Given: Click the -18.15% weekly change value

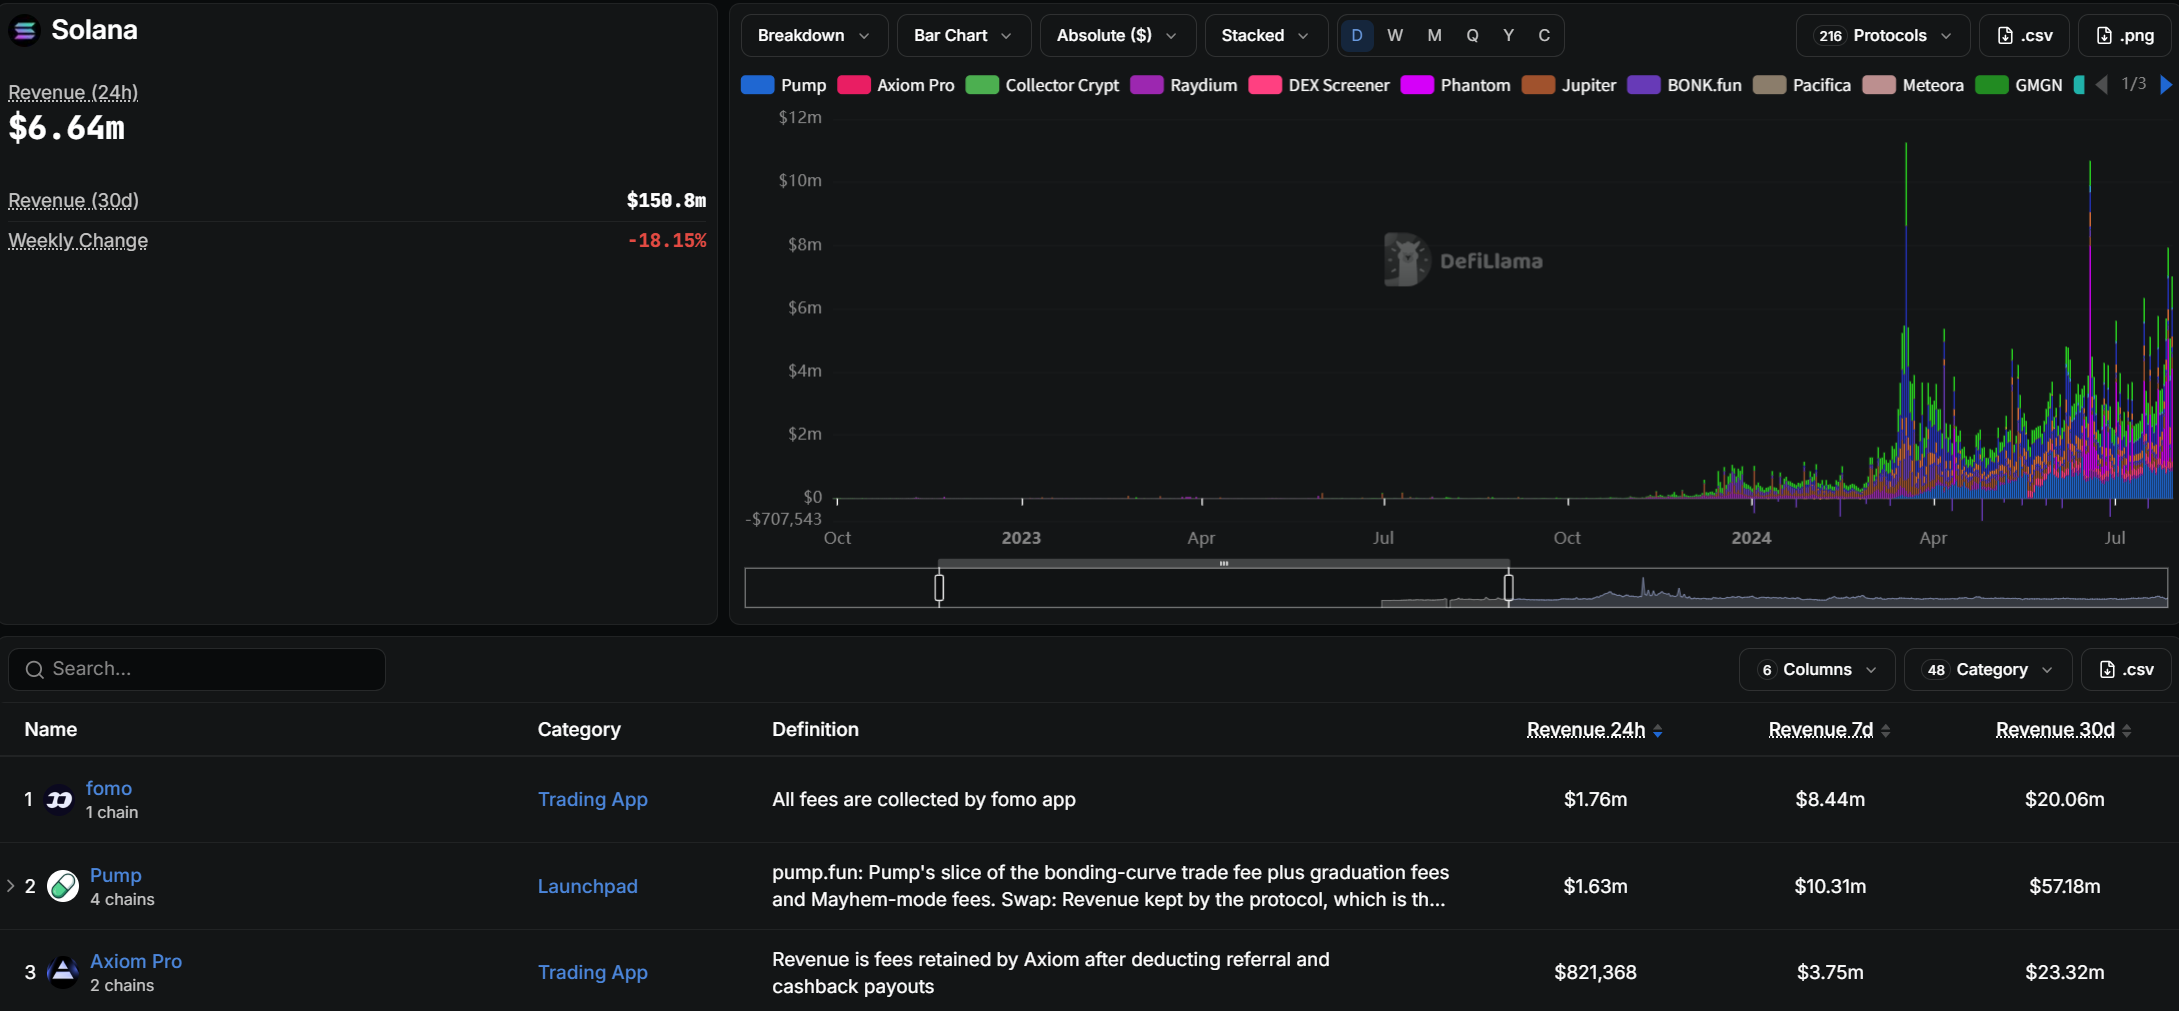Looking at the screenshot, I should pos(667,241).
